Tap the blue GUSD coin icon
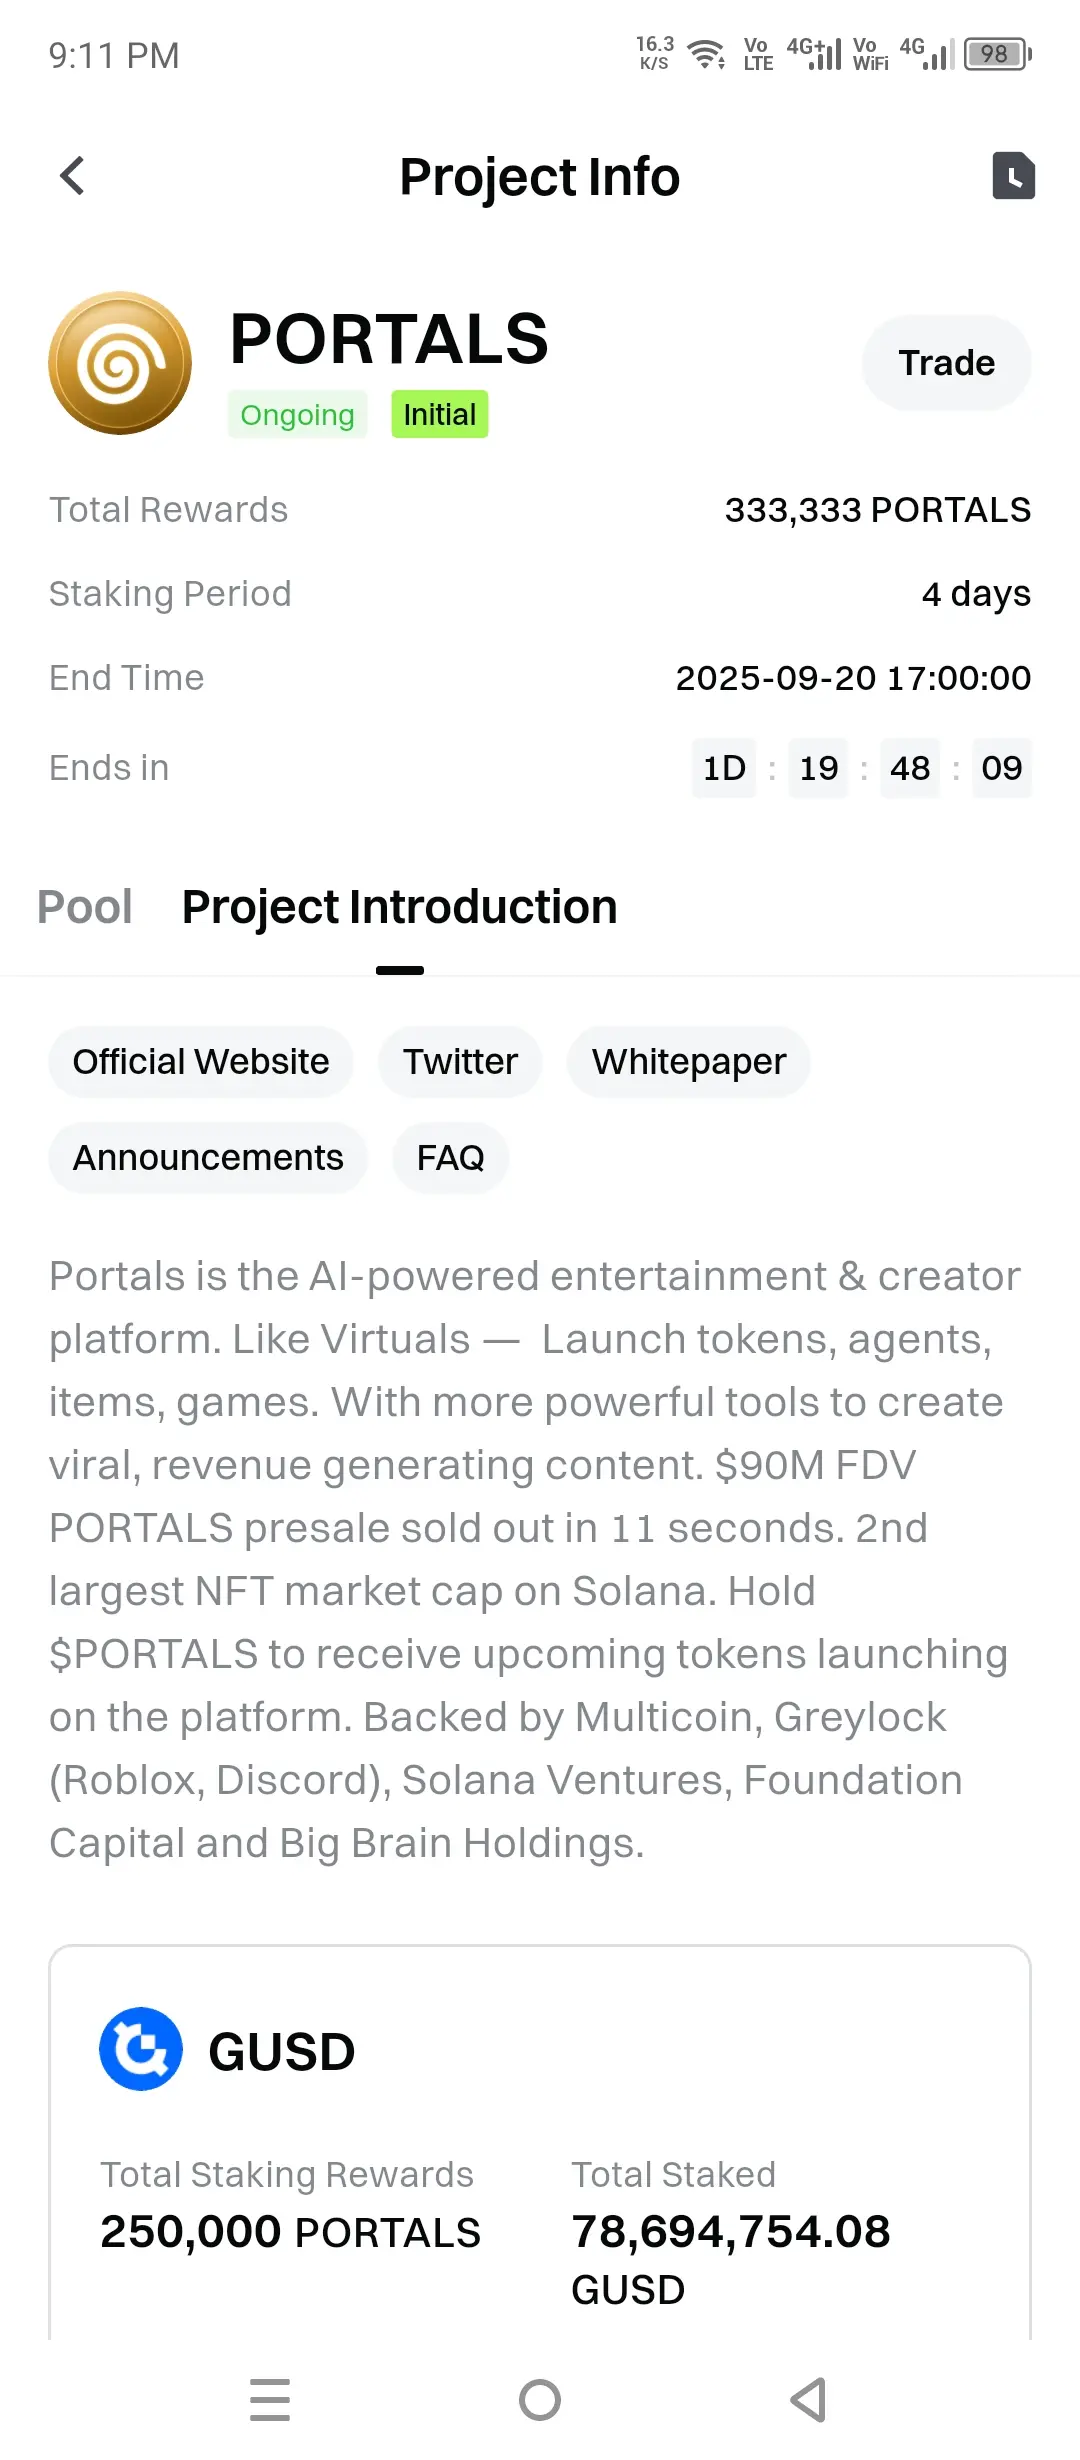This screenshot has height=2460, width=1080. click(x=141, y=2049)
